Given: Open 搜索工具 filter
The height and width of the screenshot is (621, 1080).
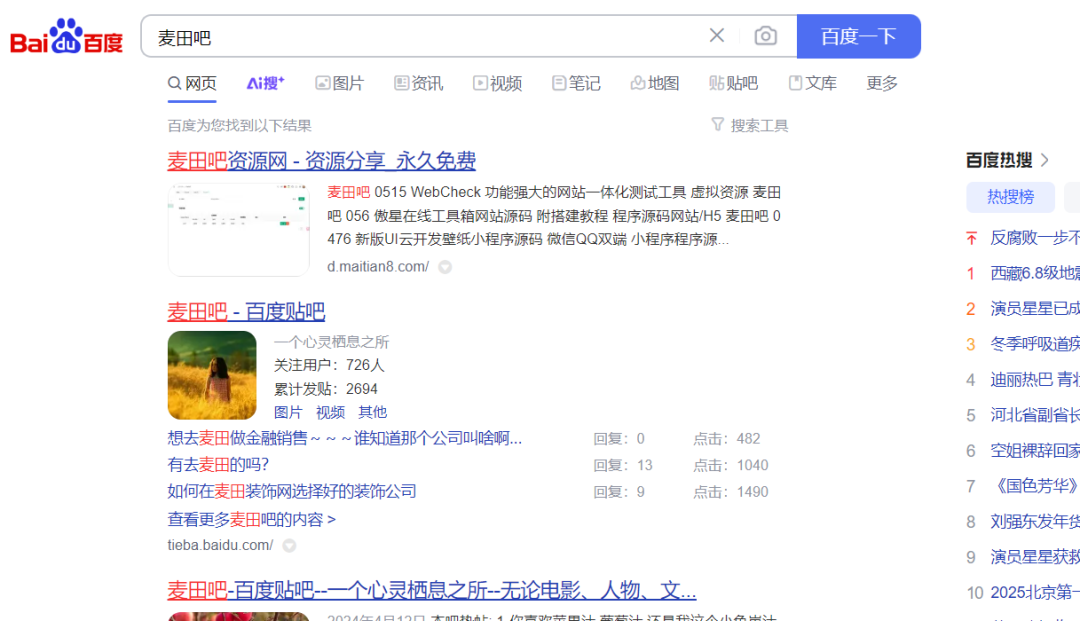Looking at the screenshot, I should tap(749, 125).
